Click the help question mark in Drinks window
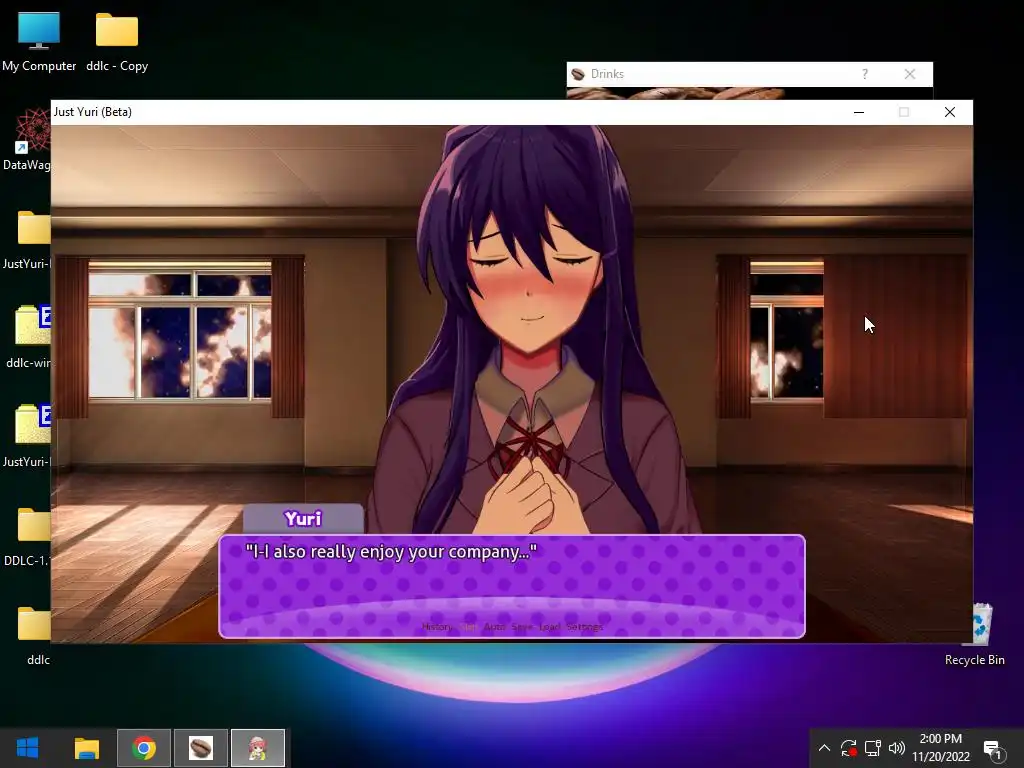The width and height of the screenshot is (1024, 768). (865, 74)
